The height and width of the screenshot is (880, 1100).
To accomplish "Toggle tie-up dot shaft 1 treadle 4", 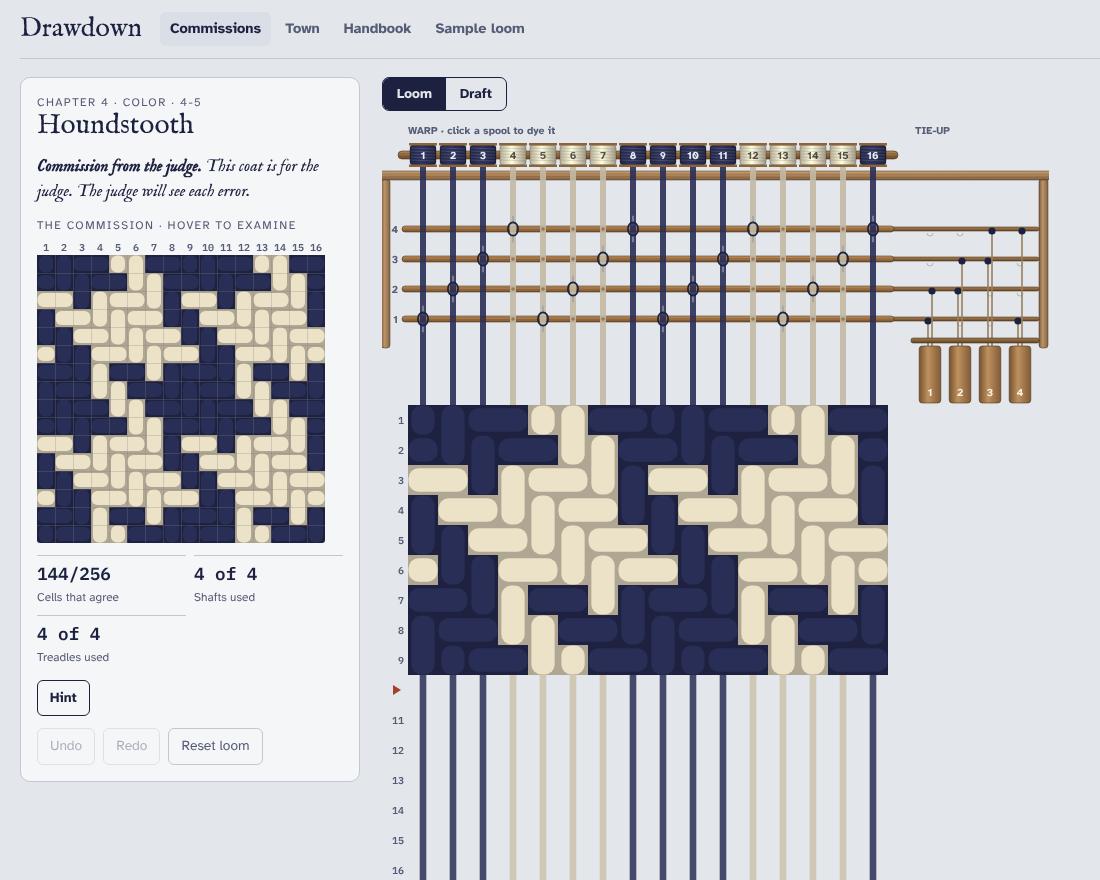I will coord(1018,321).
